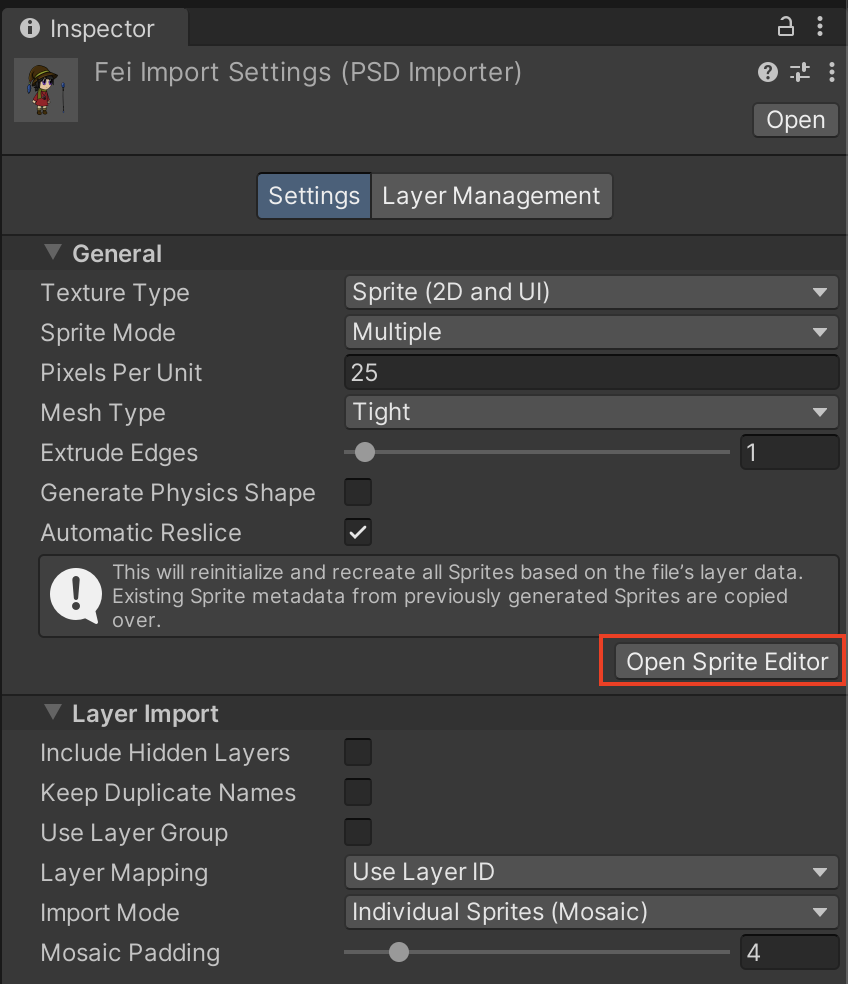Select the Settings tab
The height and width of the screenshot is (984, 848).
313,196
